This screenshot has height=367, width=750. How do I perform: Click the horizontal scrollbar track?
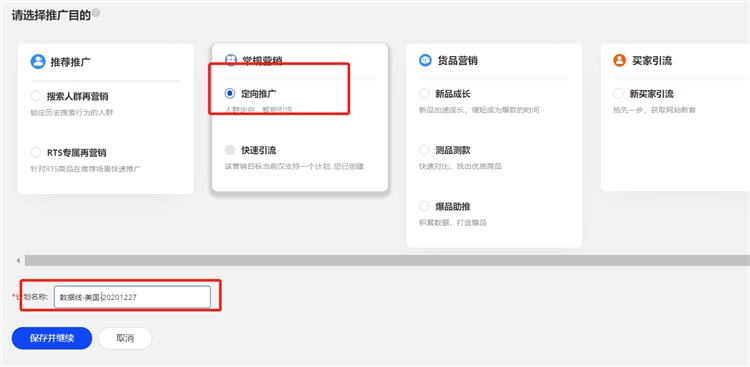(387, 260)
